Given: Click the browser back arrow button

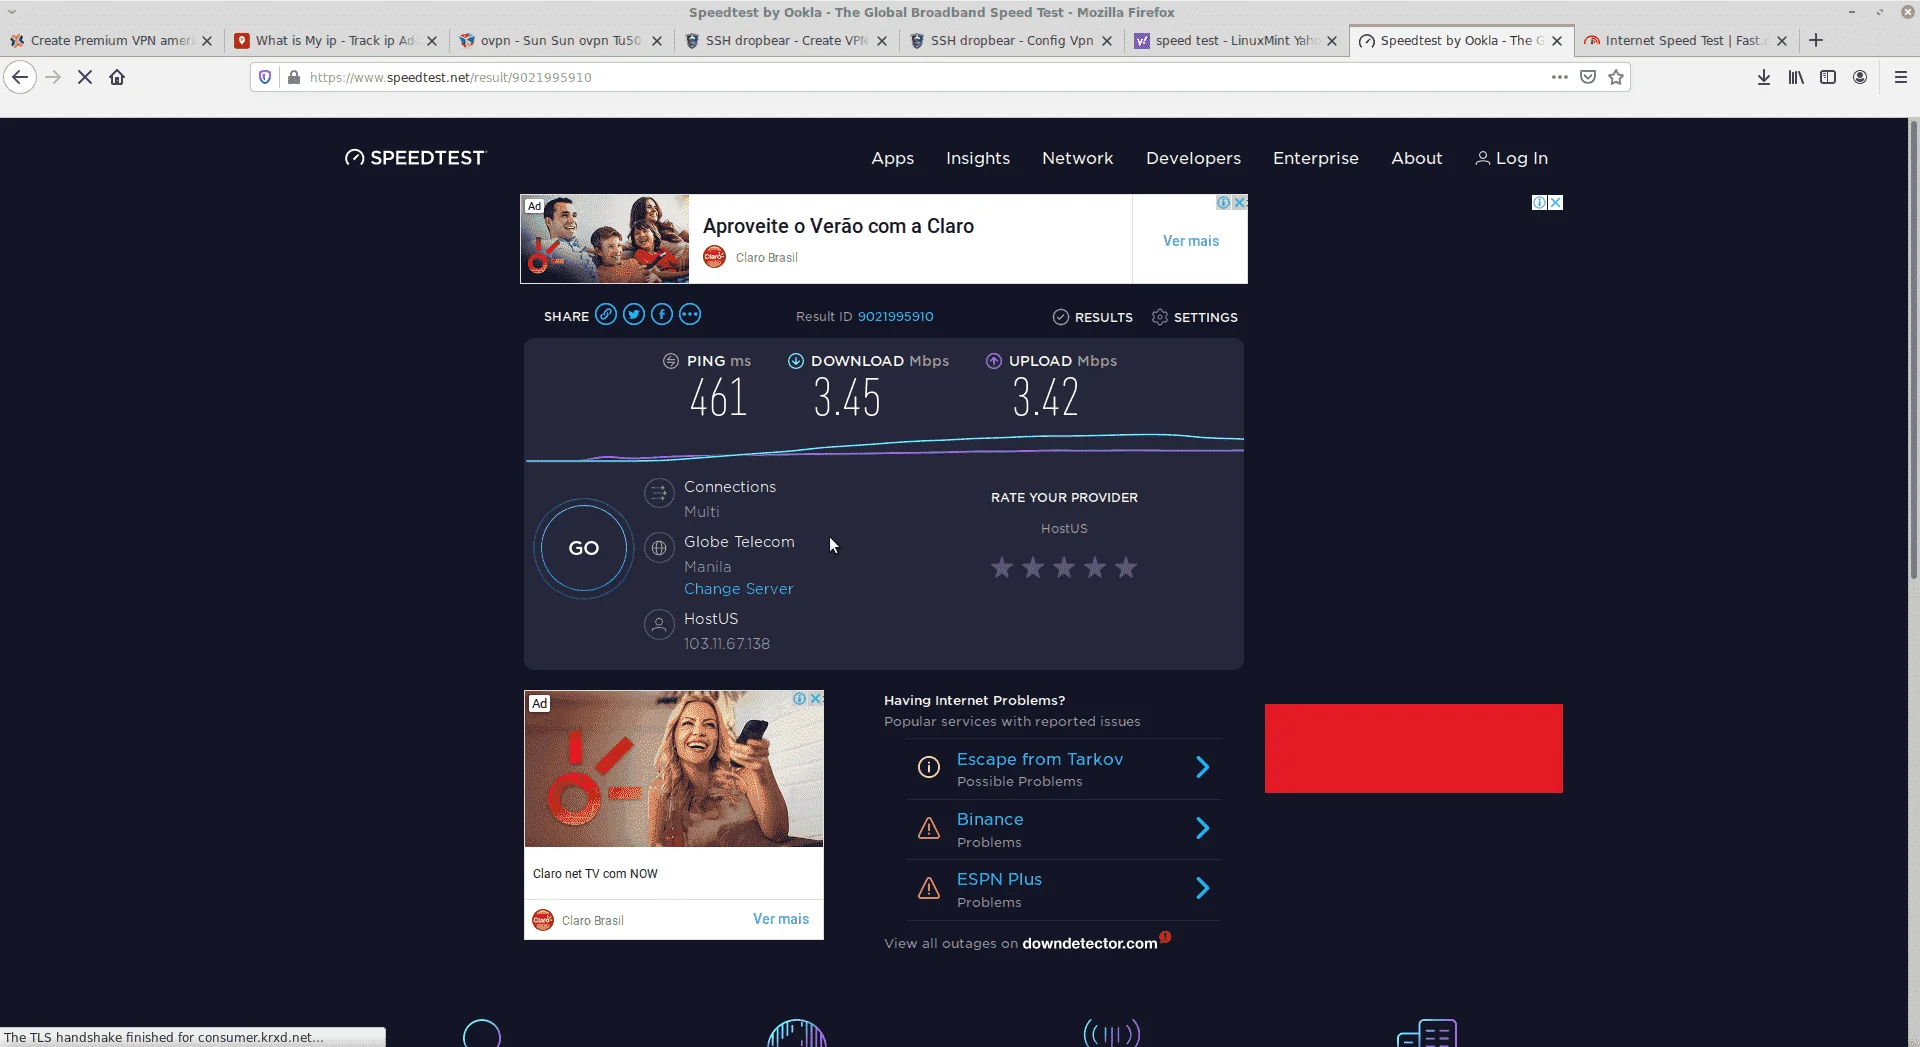Looking at the screenshot, I should click(20, 77).
